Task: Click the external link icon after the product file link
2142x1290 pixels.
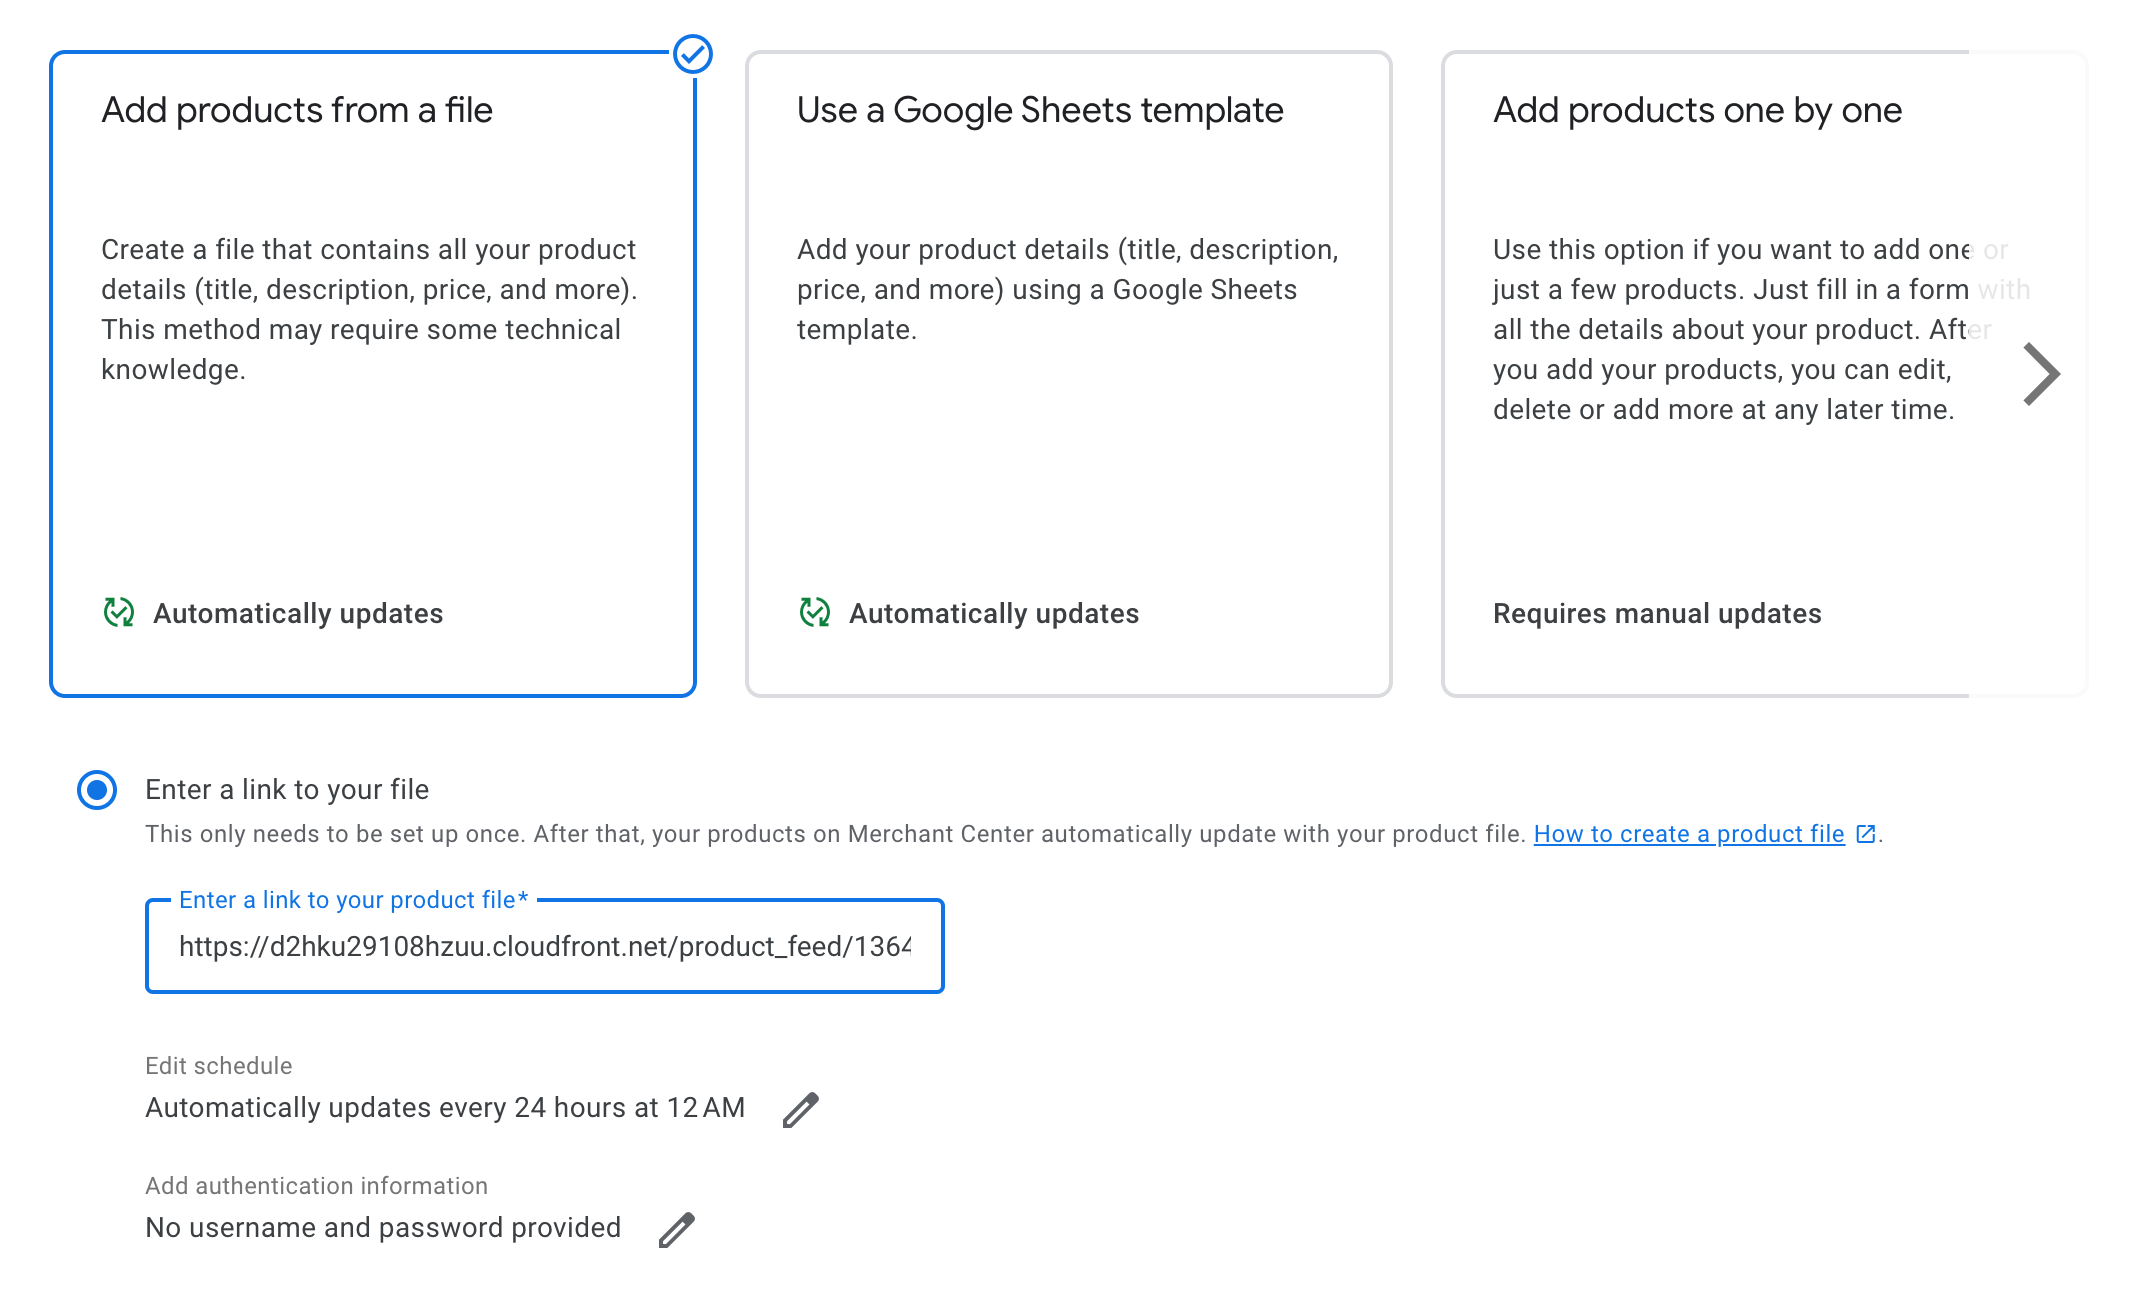Action: [1865, 834]
